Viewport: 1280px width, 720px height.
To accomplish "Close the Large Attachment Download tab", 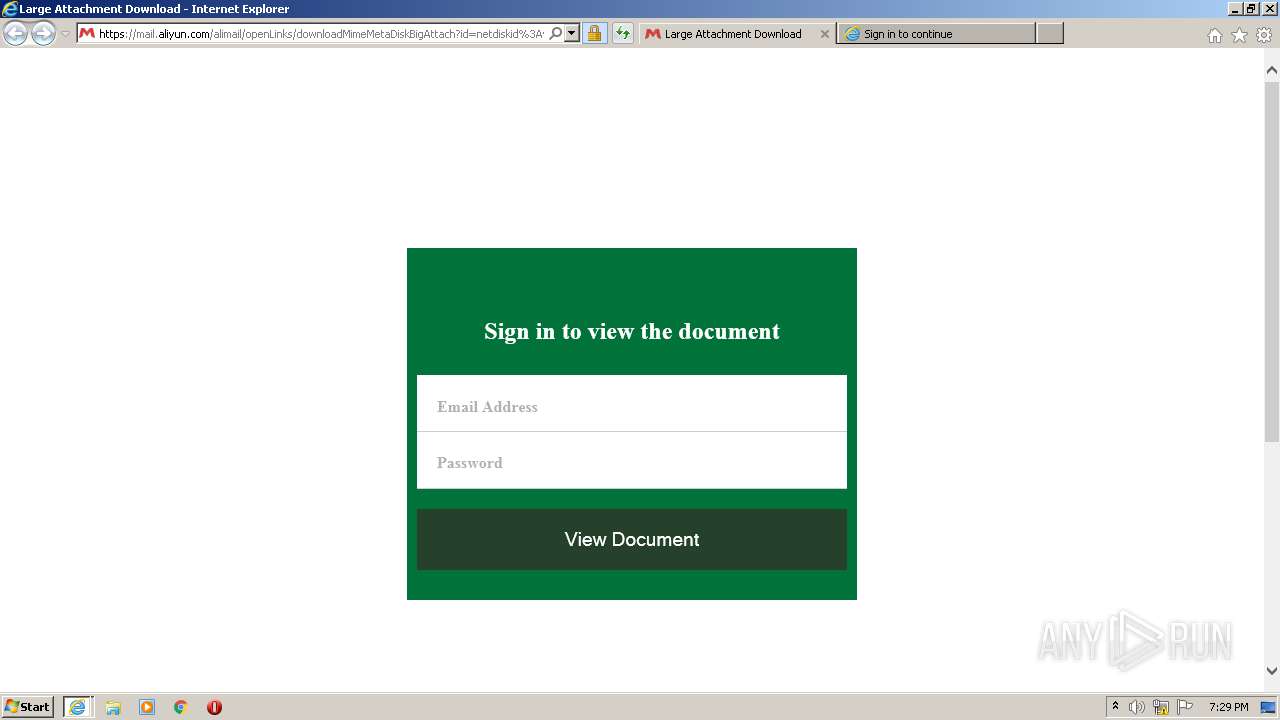I will tap(824, 34).
